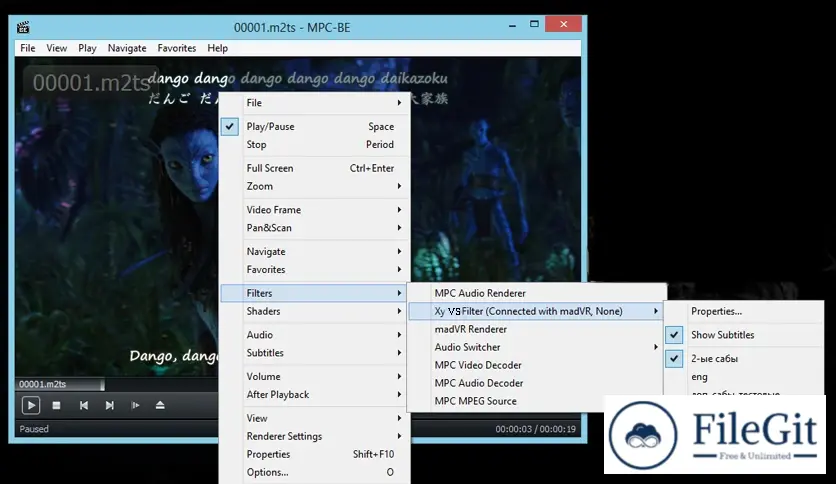Close the MPC-BE window
This screenshot has height=484, width=836.
tap(564, 24)
